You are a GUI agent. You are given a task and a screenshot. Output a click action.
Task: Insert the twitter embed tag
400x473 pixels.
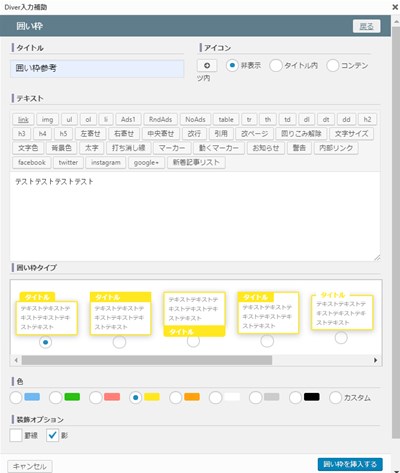point(68,162)
